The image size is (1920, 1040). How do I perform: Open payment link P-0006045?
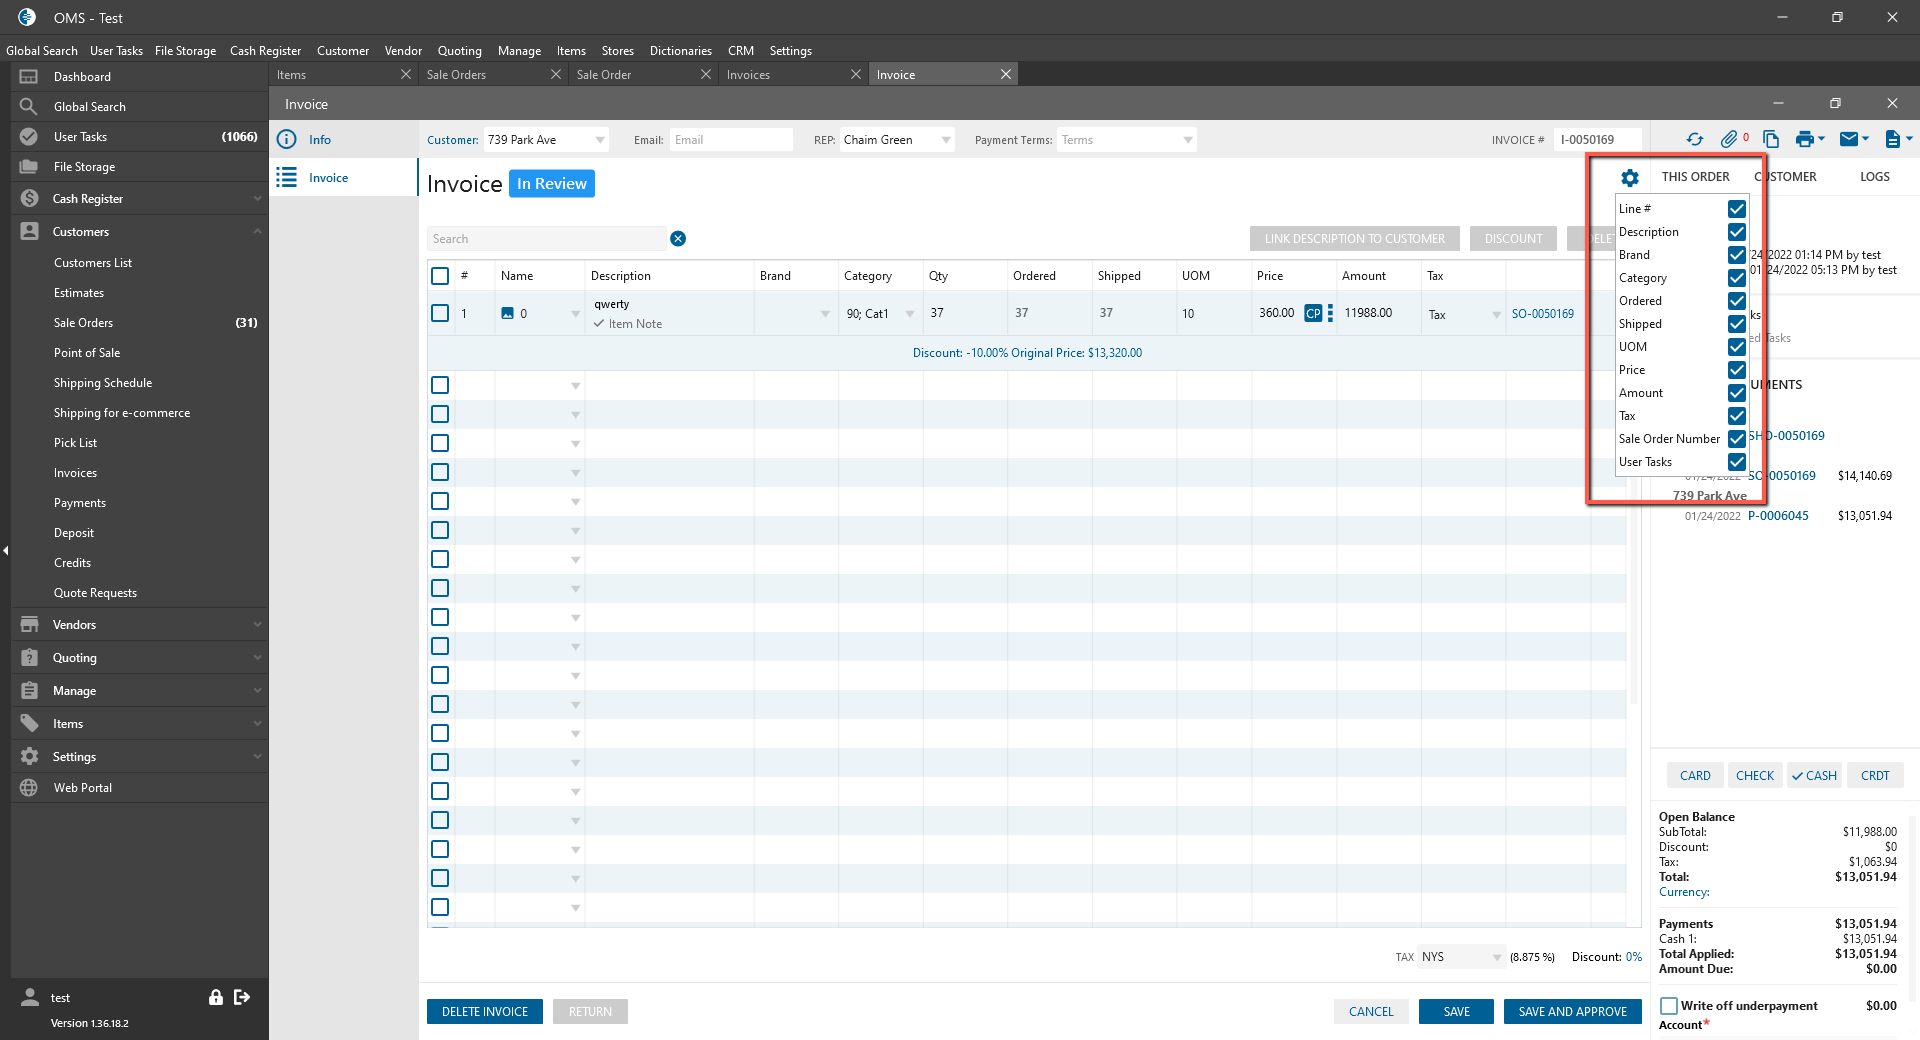1778,516
